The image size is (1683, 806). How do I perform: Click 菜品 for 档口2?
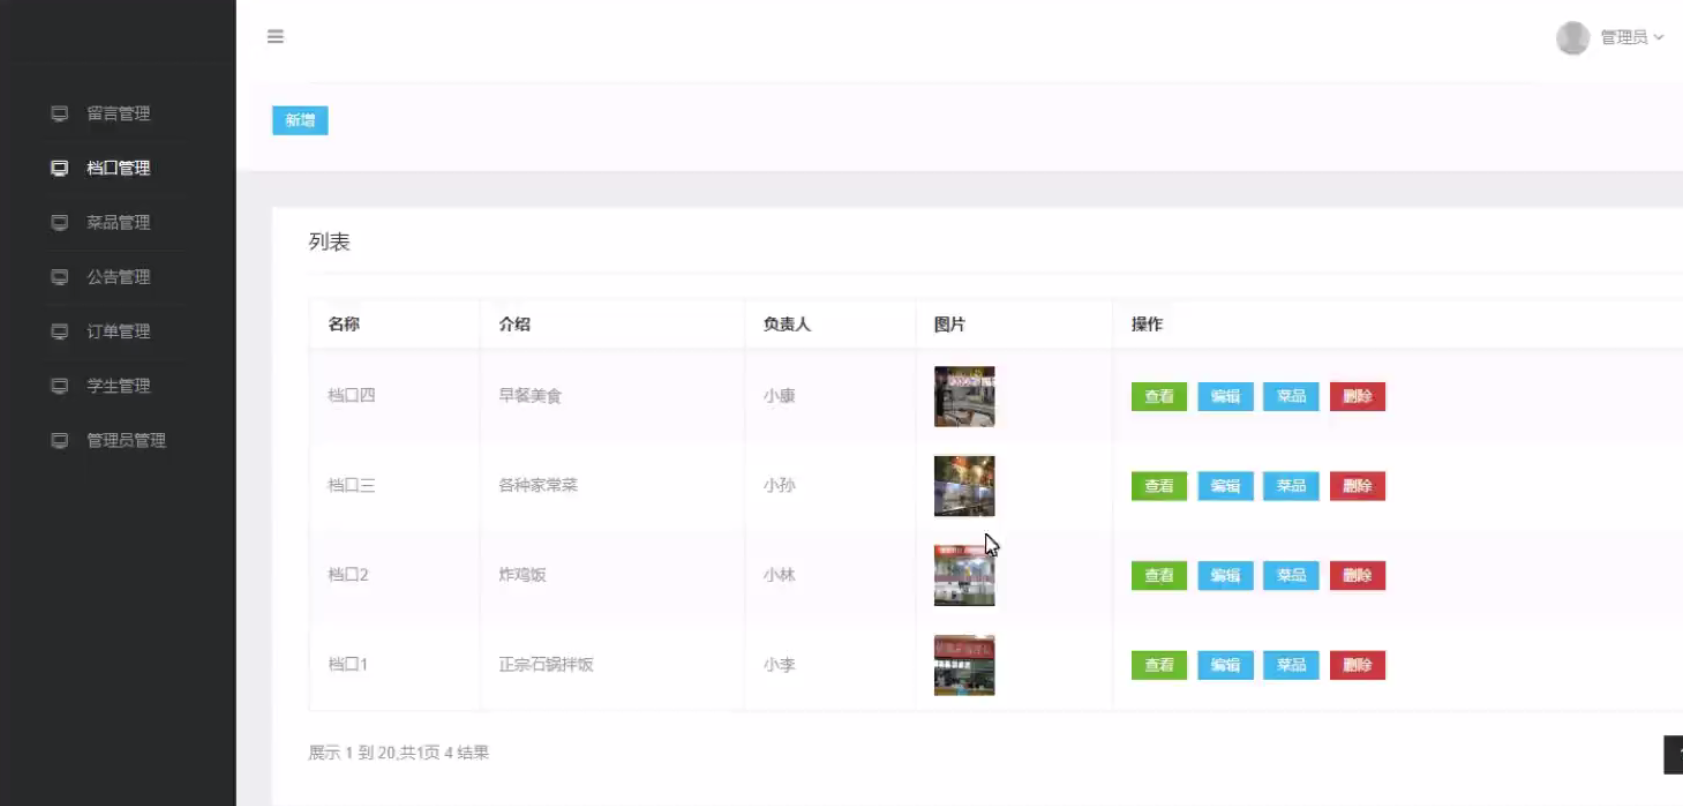(1291, 576)
